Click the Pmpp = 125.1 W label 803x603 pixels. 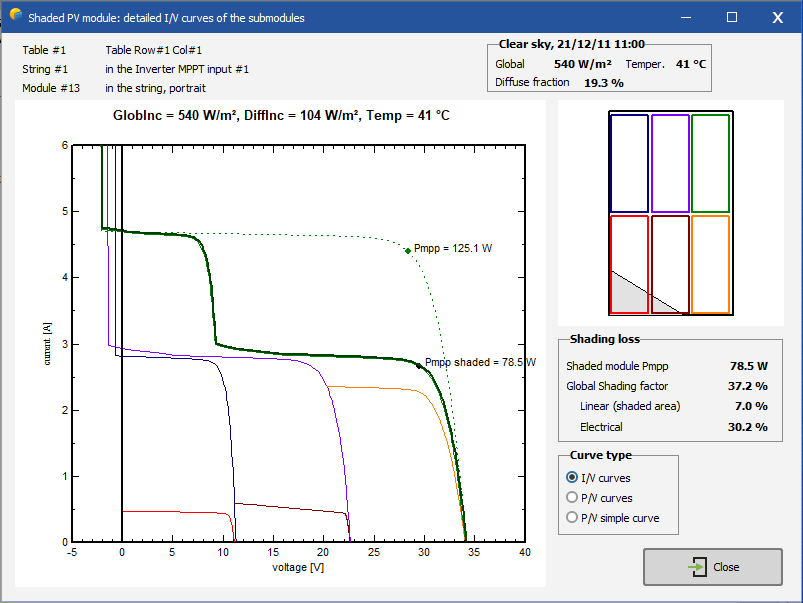pyautogui.click(x=453, y=248)
